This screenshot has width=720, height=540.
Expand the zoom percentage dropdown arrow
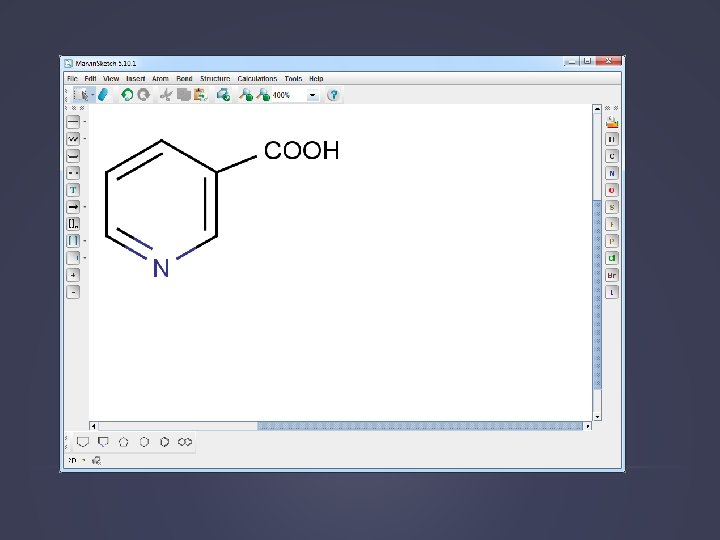[313, 95]
